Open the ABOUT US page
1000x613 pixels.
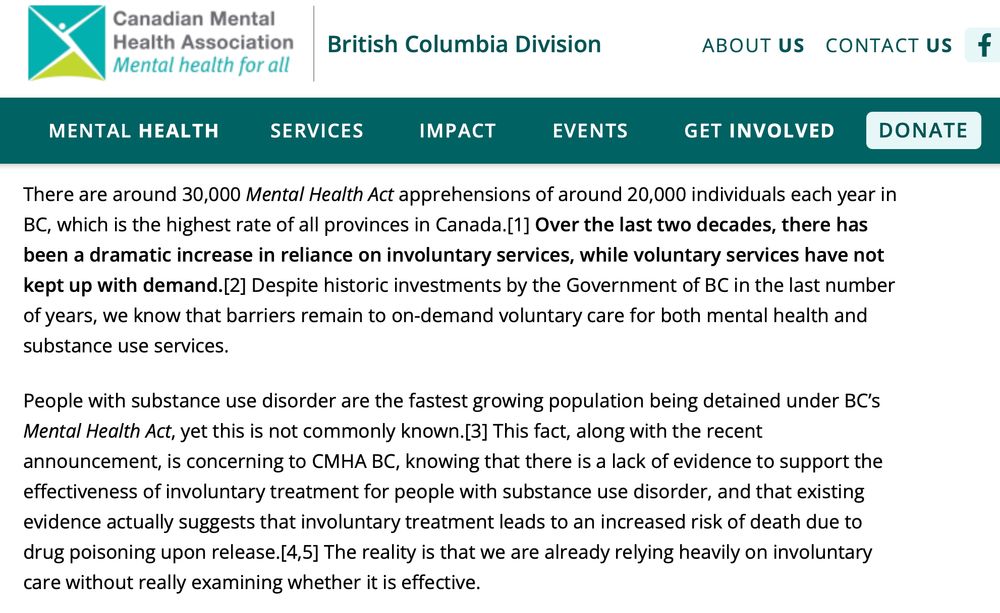click(x=753, y=45)
